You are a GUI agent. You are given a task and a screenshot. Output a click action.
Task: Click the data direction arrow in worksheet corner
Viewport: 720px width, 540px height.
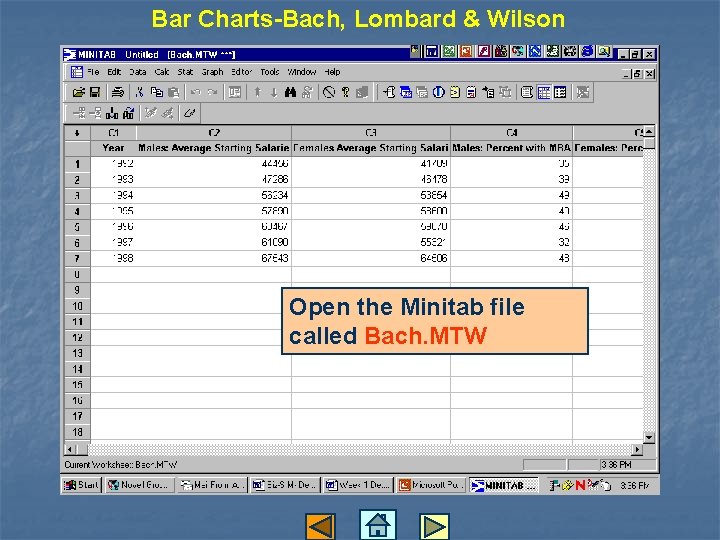[77, 133]
